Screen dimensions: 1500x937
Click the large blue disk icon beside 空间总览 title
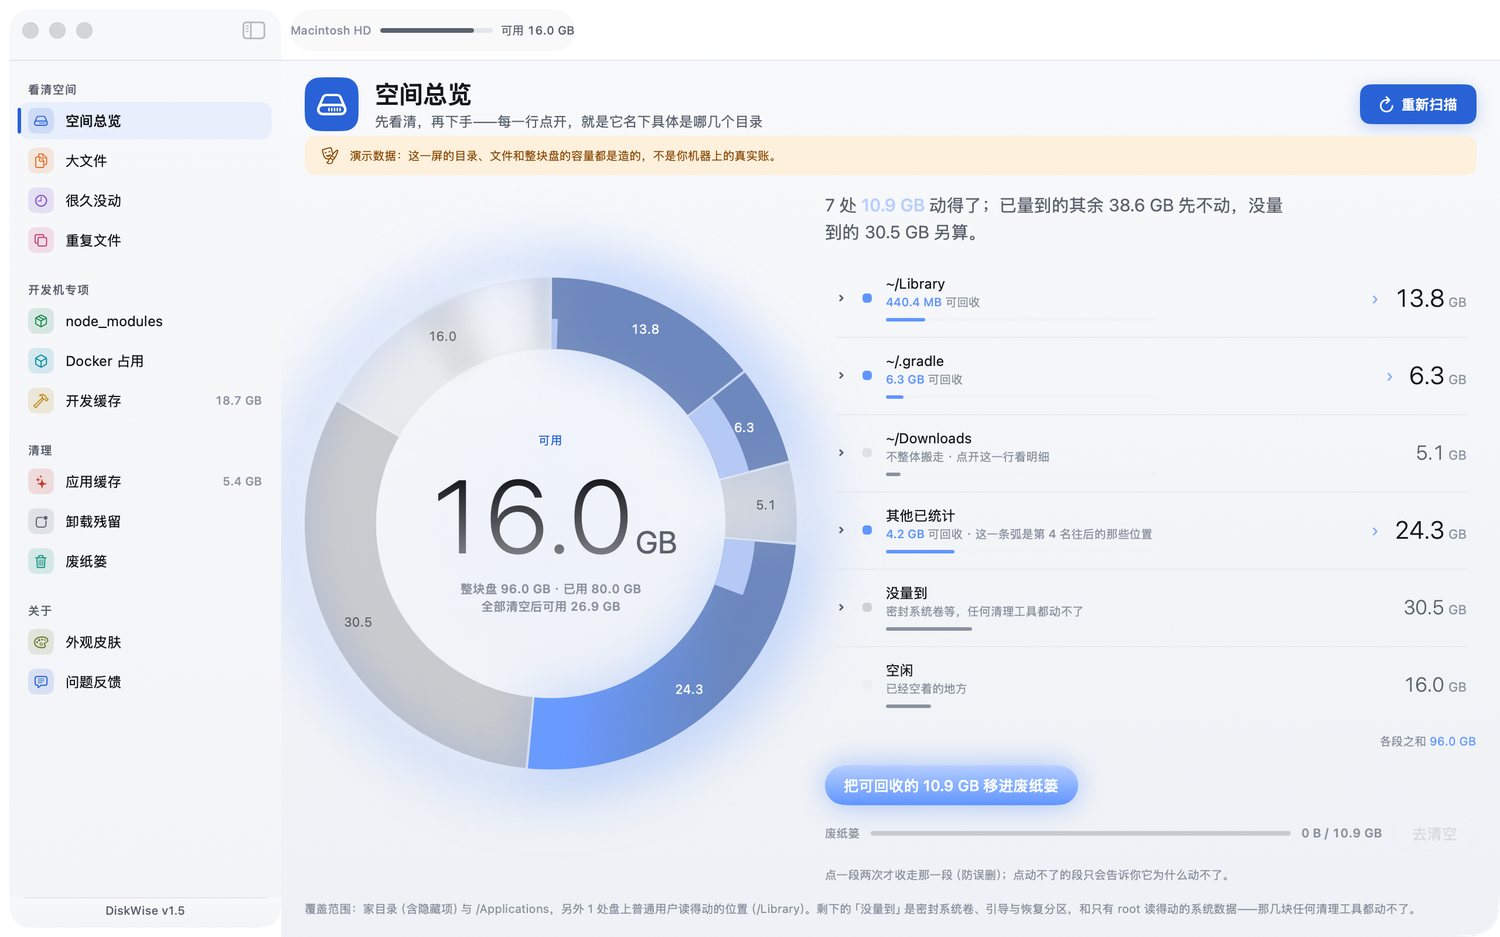(332, 104)
